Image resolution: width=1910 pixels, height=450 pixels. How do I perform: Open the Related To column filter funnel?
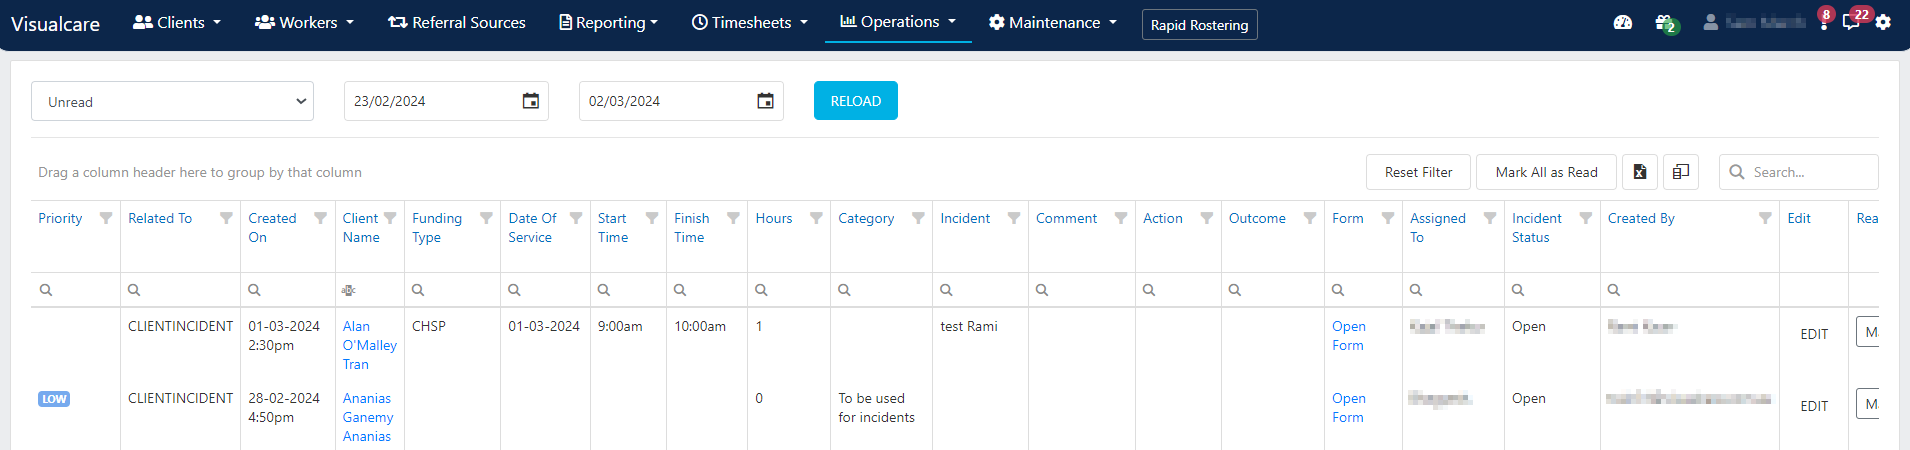(226, 218)
